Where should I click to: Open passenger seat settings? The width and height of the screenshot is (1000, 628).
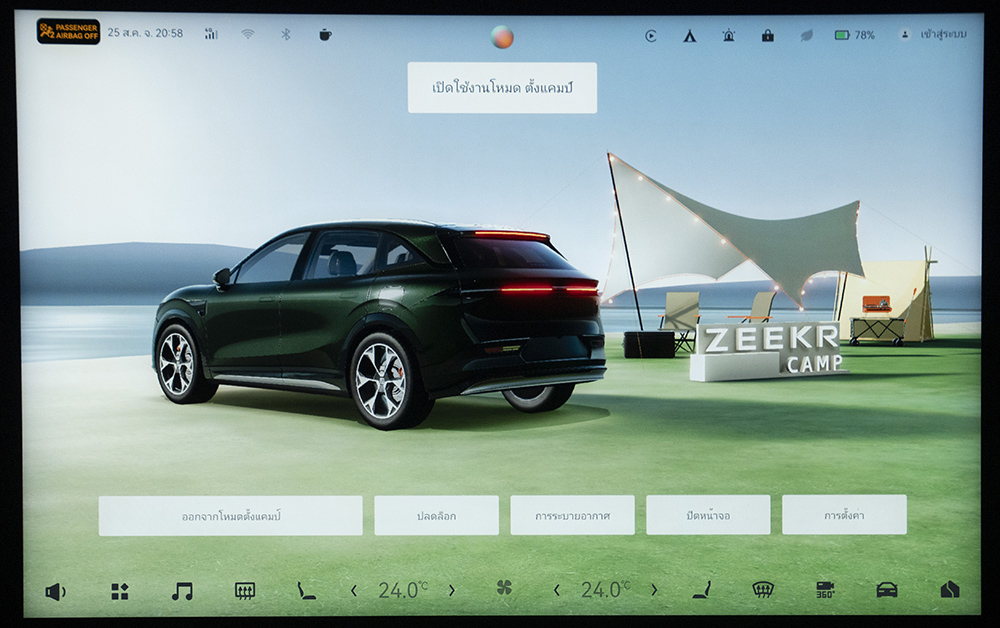click(702, 590)
